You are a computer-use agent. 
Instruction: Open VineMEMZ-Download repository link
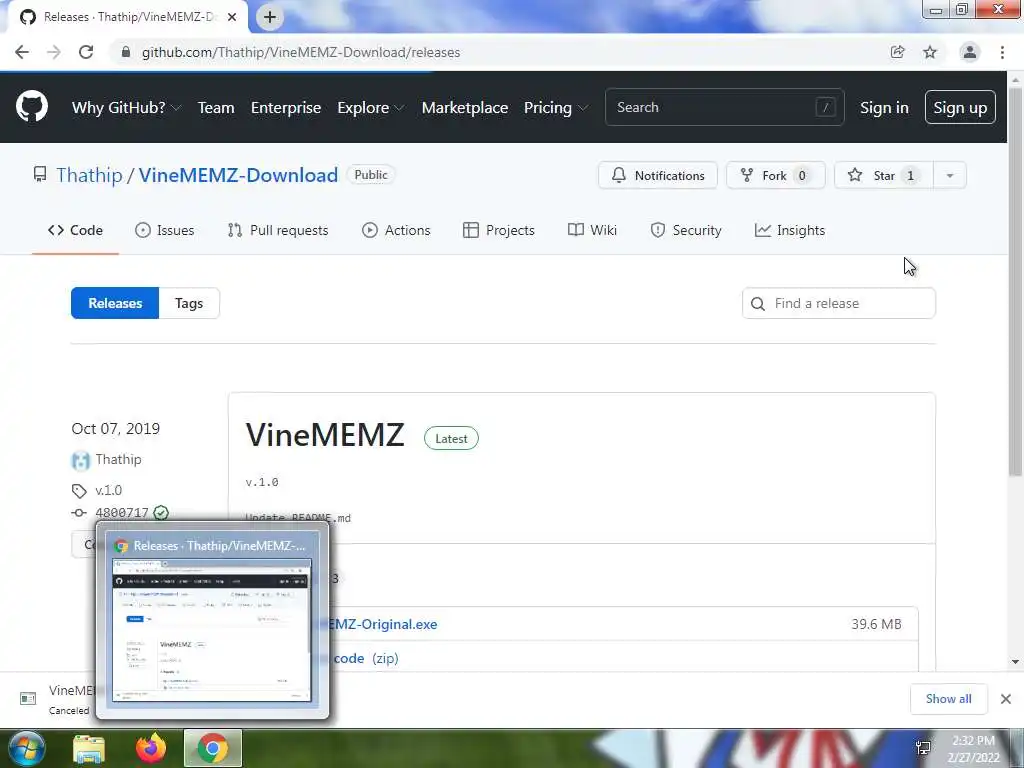click(x=238, y=175)
